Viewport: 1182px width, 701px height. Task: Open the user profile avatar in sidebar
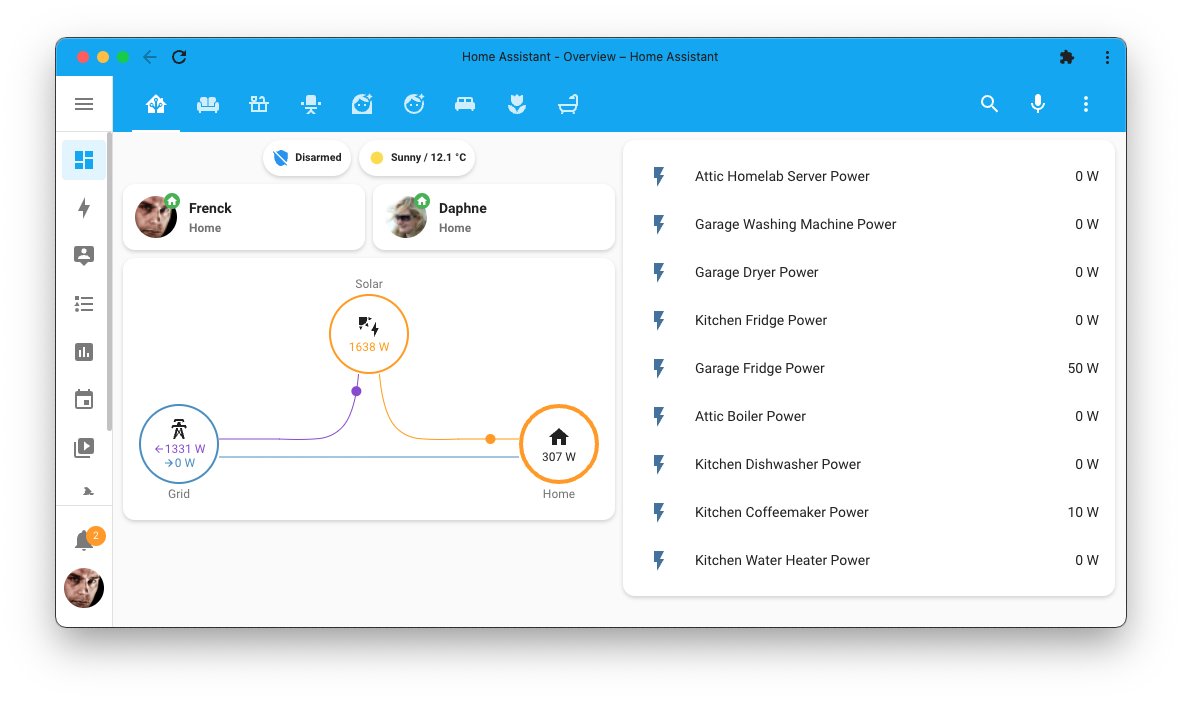tap(84, 588)
